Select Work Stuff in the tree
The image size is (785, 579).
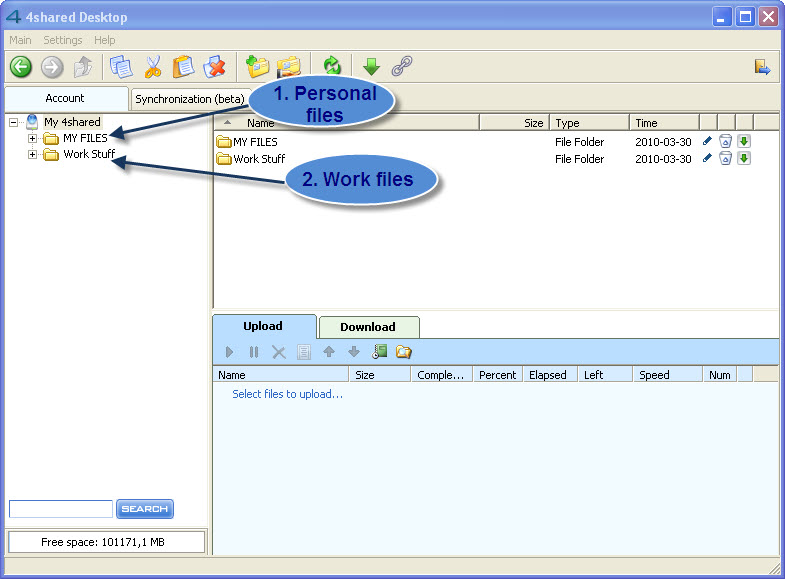click(x=89, y=154)
